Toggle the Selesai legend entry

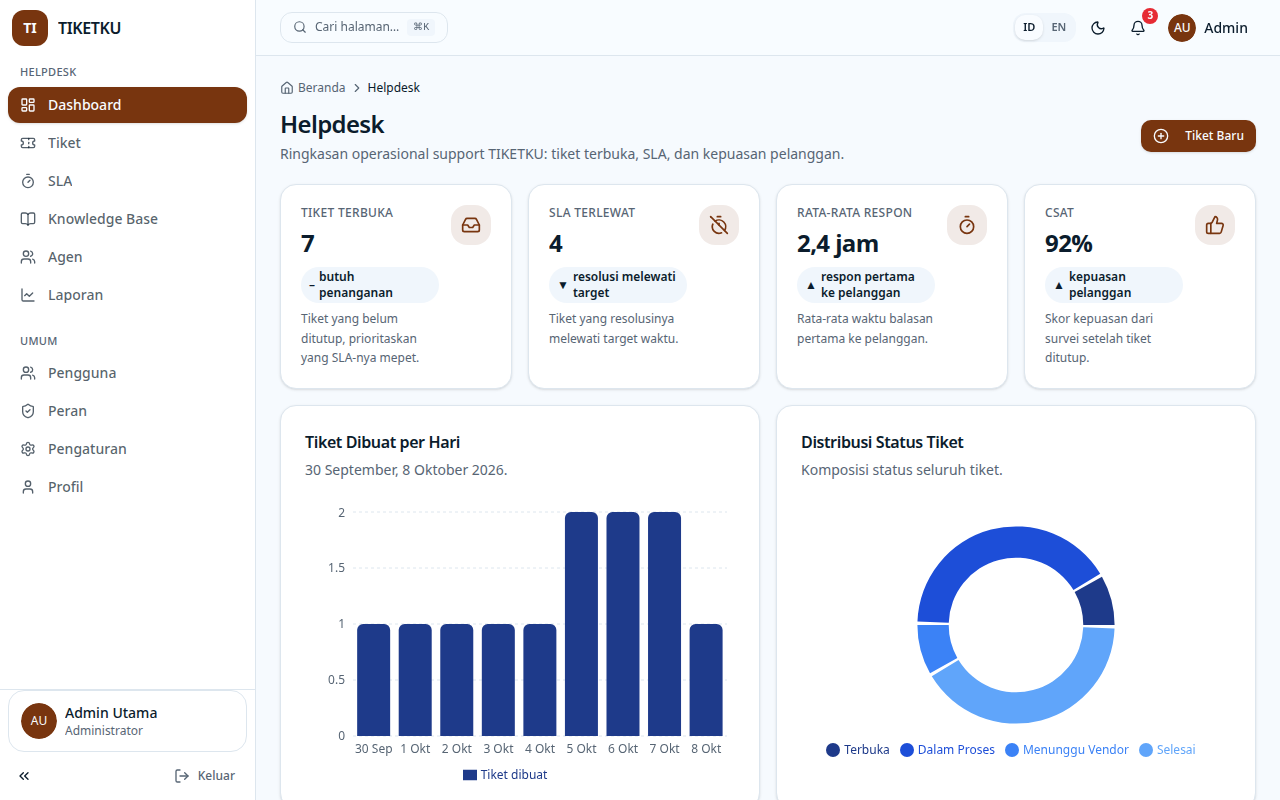1167,750
